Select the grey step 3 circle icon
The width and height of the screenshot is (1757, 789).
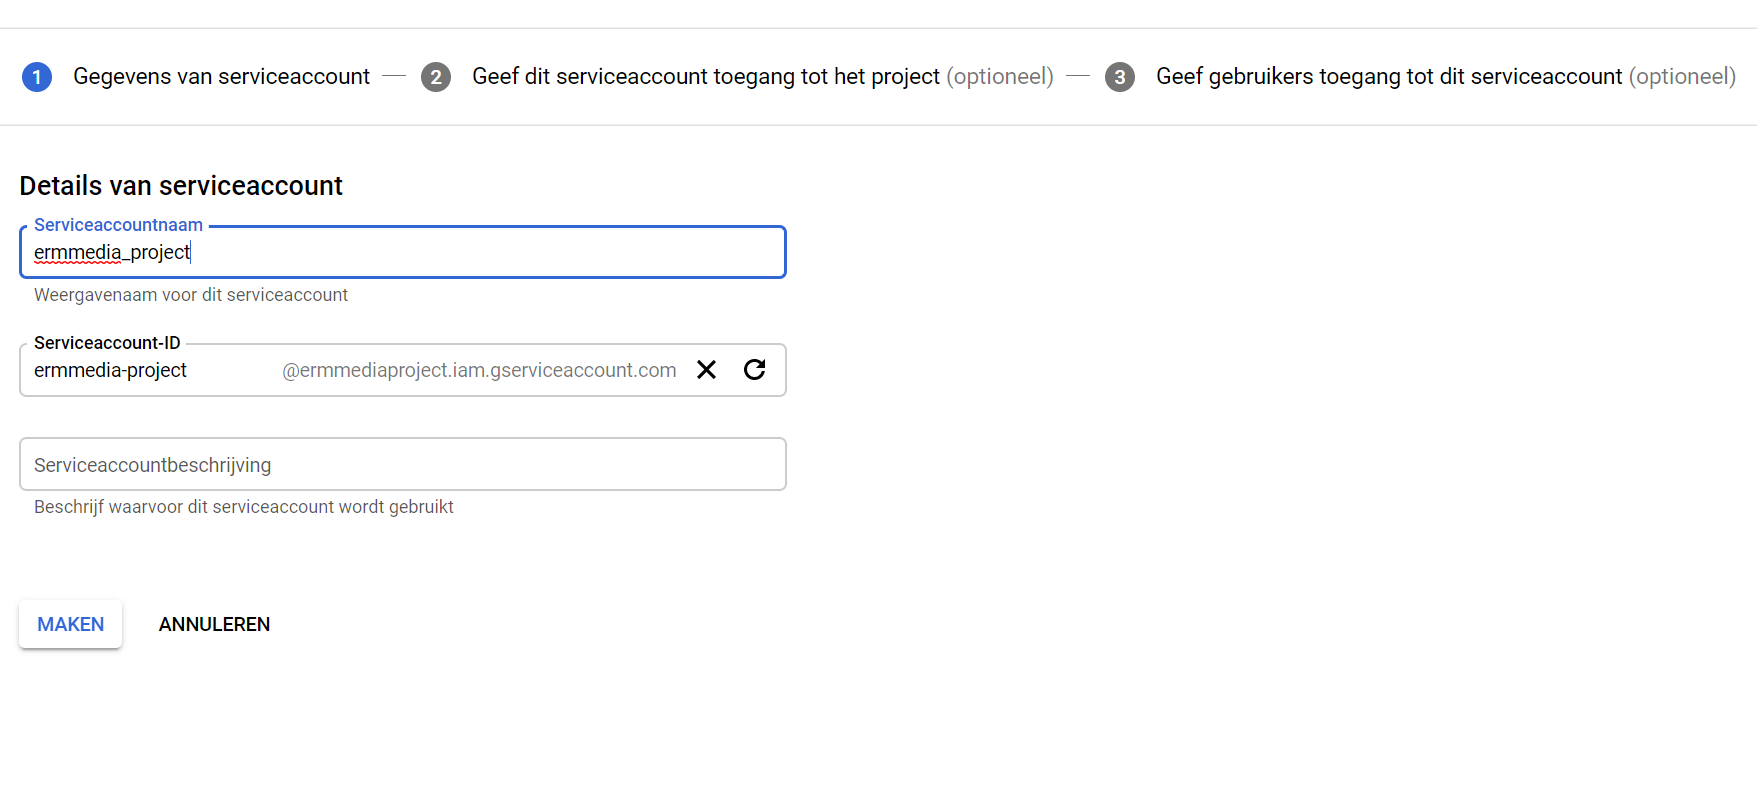[x=1120, y=77]
